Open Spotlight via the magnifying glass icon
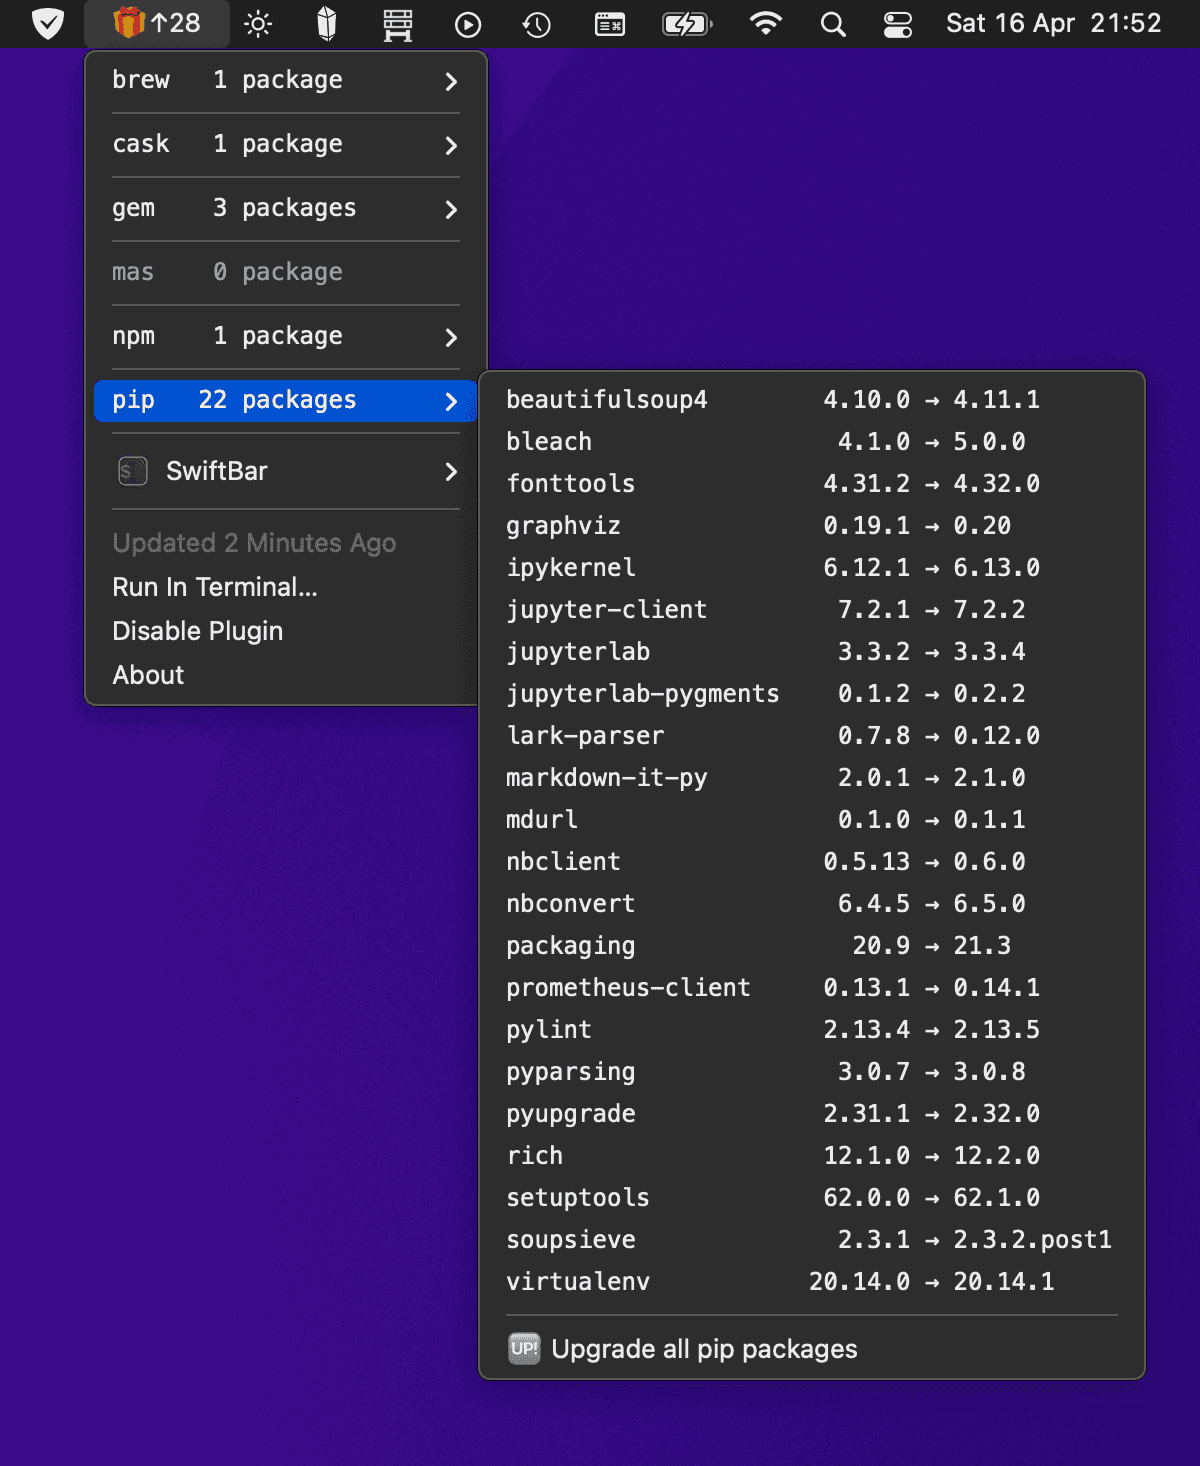This screenshot has height=1466, width=1200. [832, 23]
